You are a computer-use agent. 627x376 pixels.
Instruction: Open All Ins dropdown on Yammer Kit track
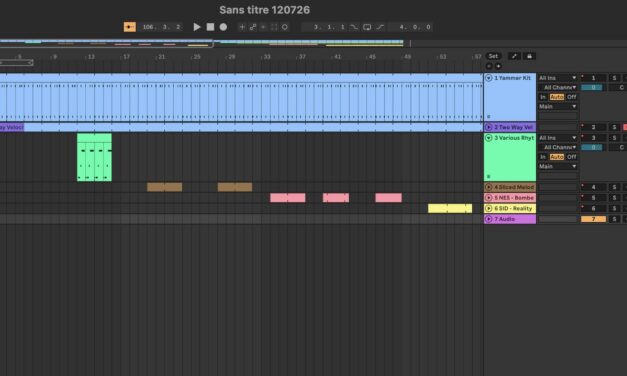click(x=557, y=78)
